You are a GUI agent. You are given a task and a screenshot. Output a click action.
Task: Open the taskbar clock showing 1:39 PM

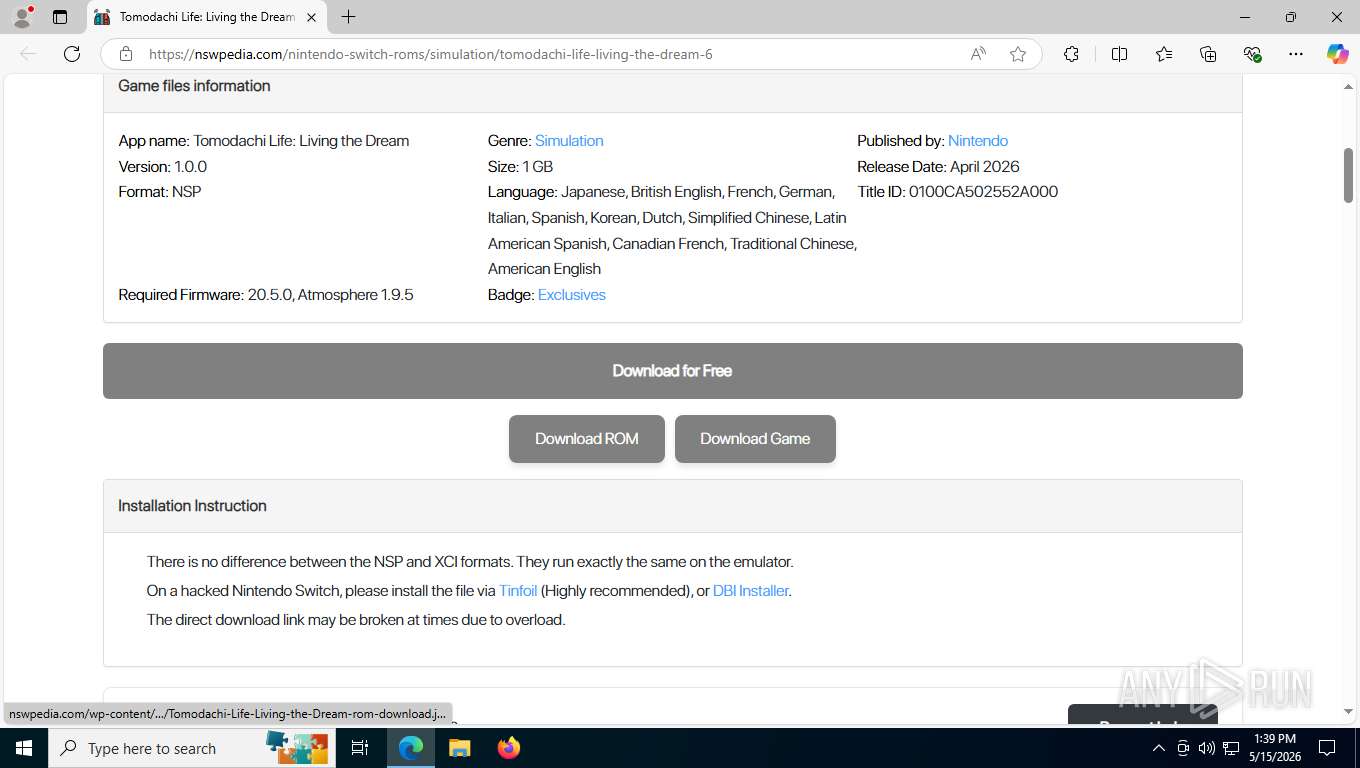click(1274, 748)
